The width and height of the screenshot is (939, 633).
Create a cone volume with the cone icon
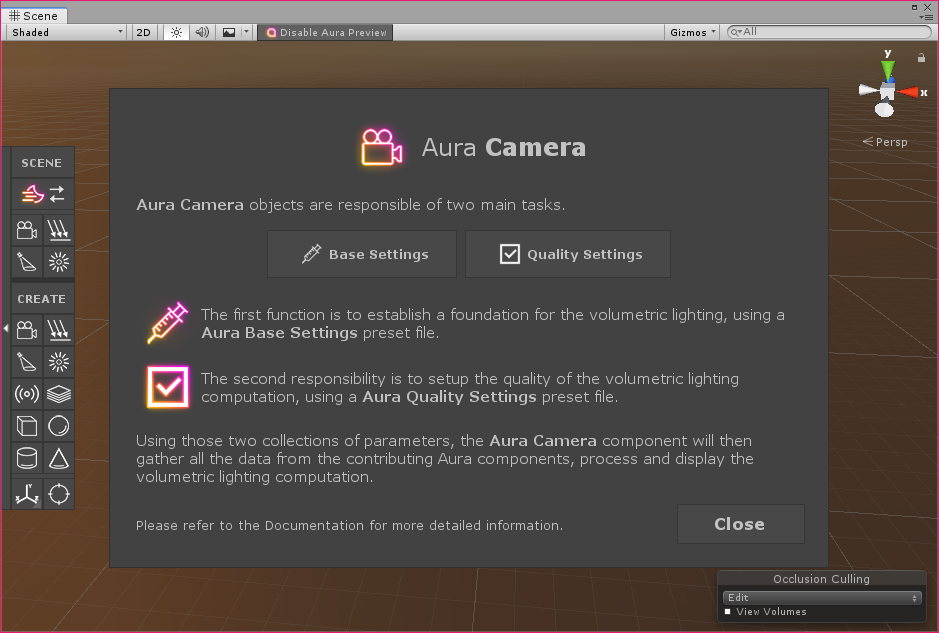pos(59,458)
